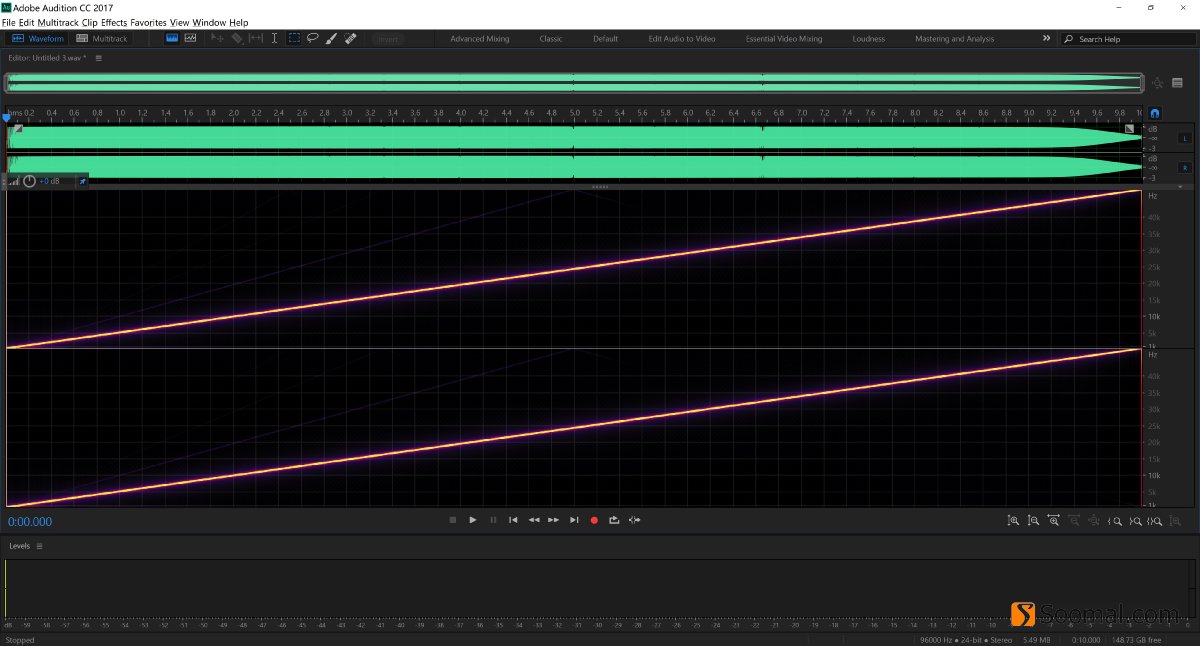
Task: Click the Waveform view button
Action: (x=38, y=39)
